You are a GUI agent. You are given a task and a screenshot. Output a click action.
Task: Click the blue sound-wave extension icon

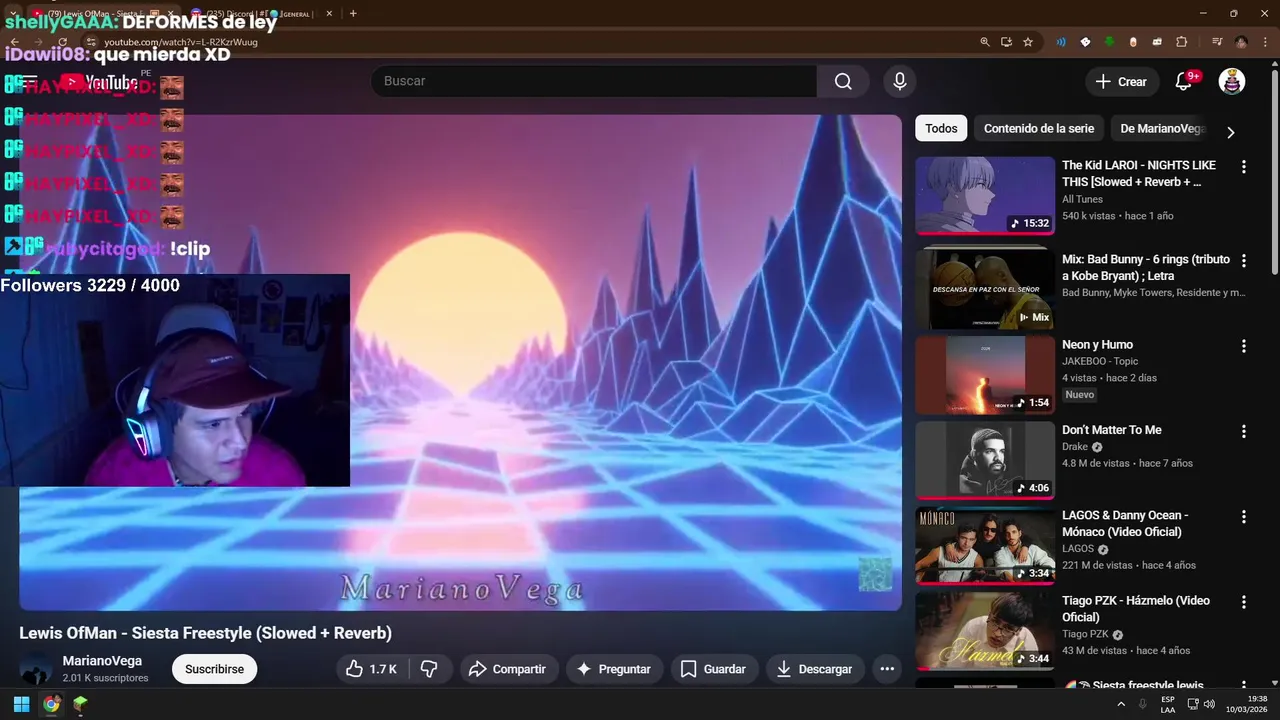[x=1061, y=42]
